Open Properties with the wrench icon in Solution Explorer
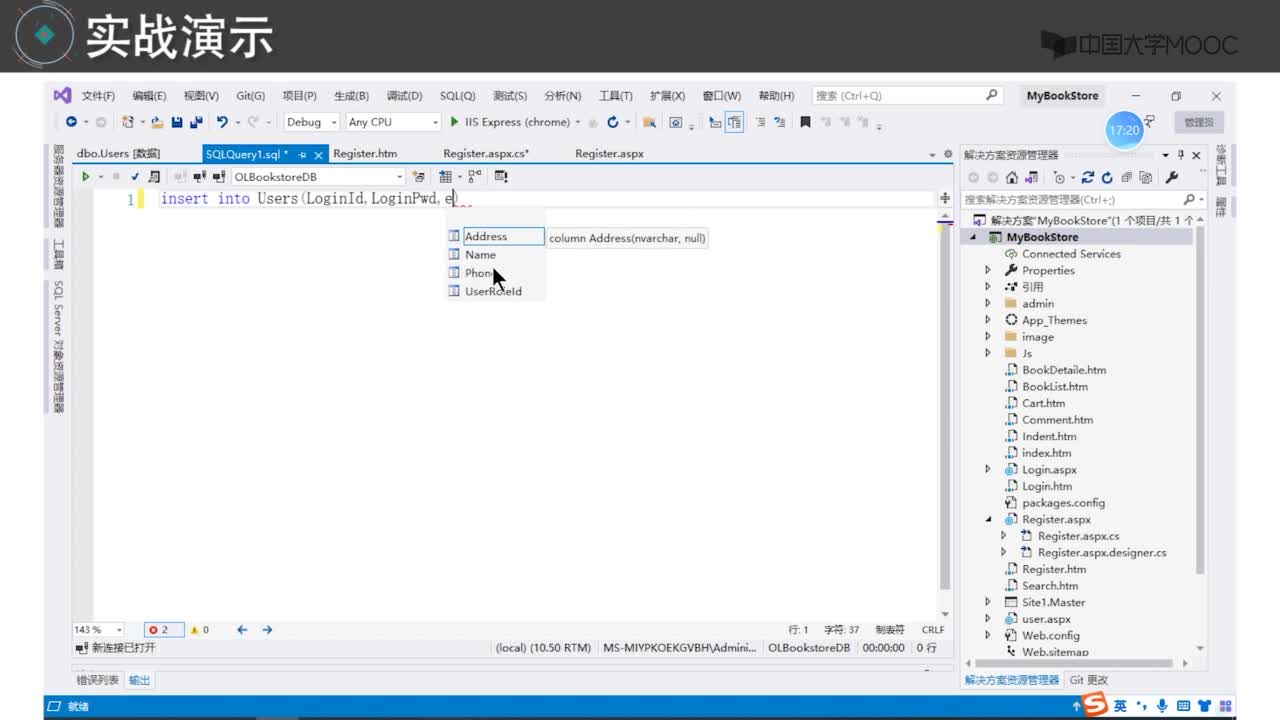The width and height of the screenshot is (1280, 720). point(1172,178)
